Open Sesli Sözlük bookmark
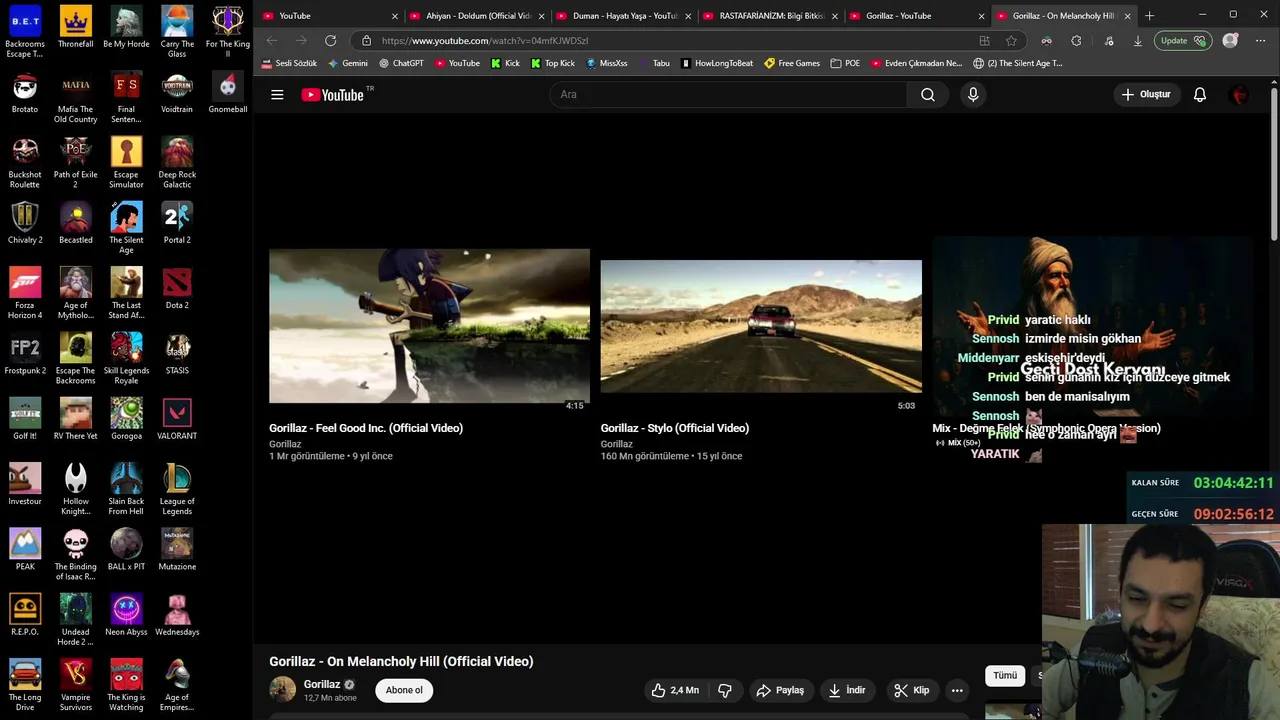Screen dimensions: 1280x720 click(289, 63)
